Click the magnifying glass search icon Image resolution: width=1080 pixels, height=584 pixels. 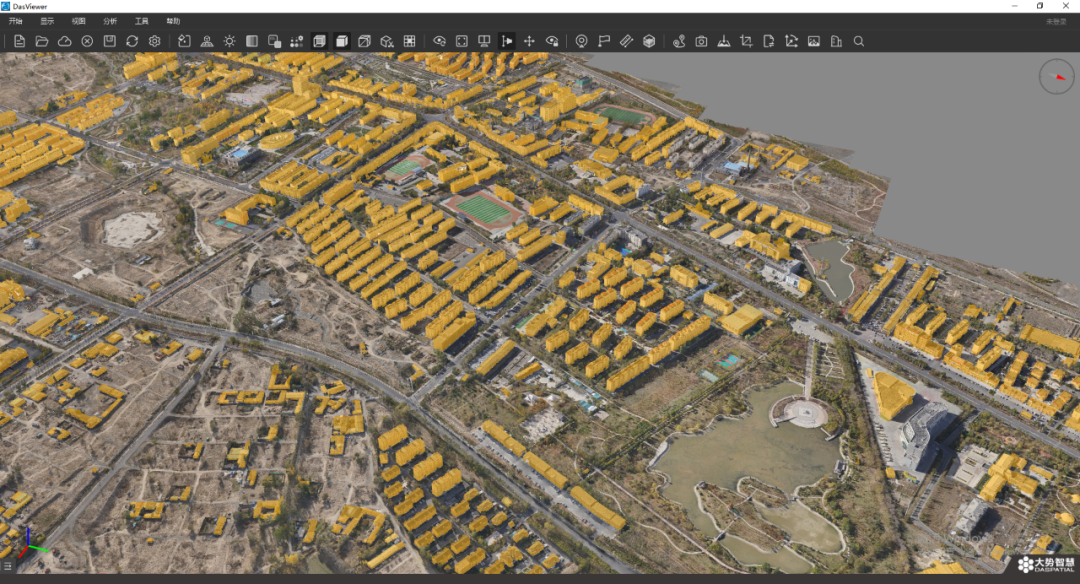click(x=859, y=41)
